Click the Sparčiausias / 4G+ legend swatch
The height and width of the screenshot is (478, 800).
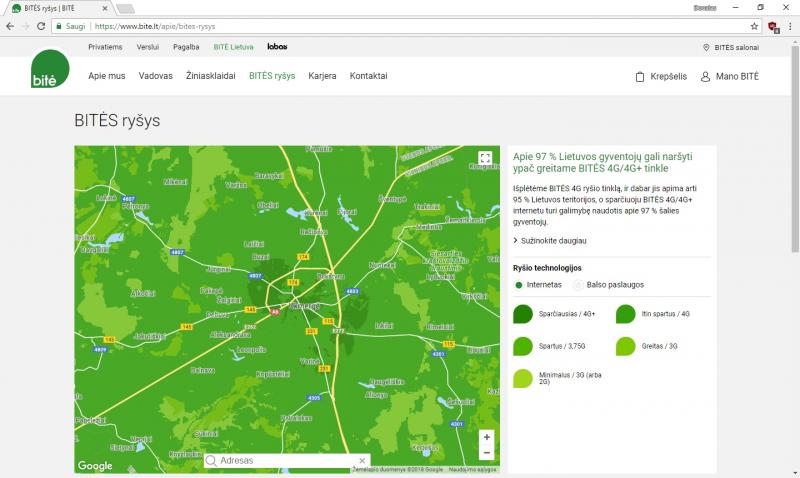[523, 314]
